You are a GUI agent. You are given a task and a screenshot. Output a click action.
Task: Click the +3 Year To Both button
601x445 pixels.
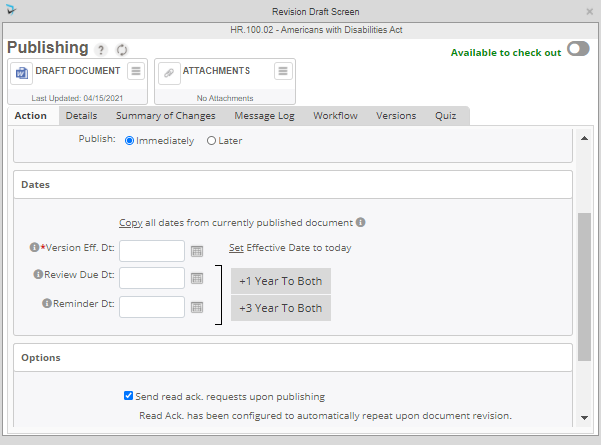[x=281, y=308]
